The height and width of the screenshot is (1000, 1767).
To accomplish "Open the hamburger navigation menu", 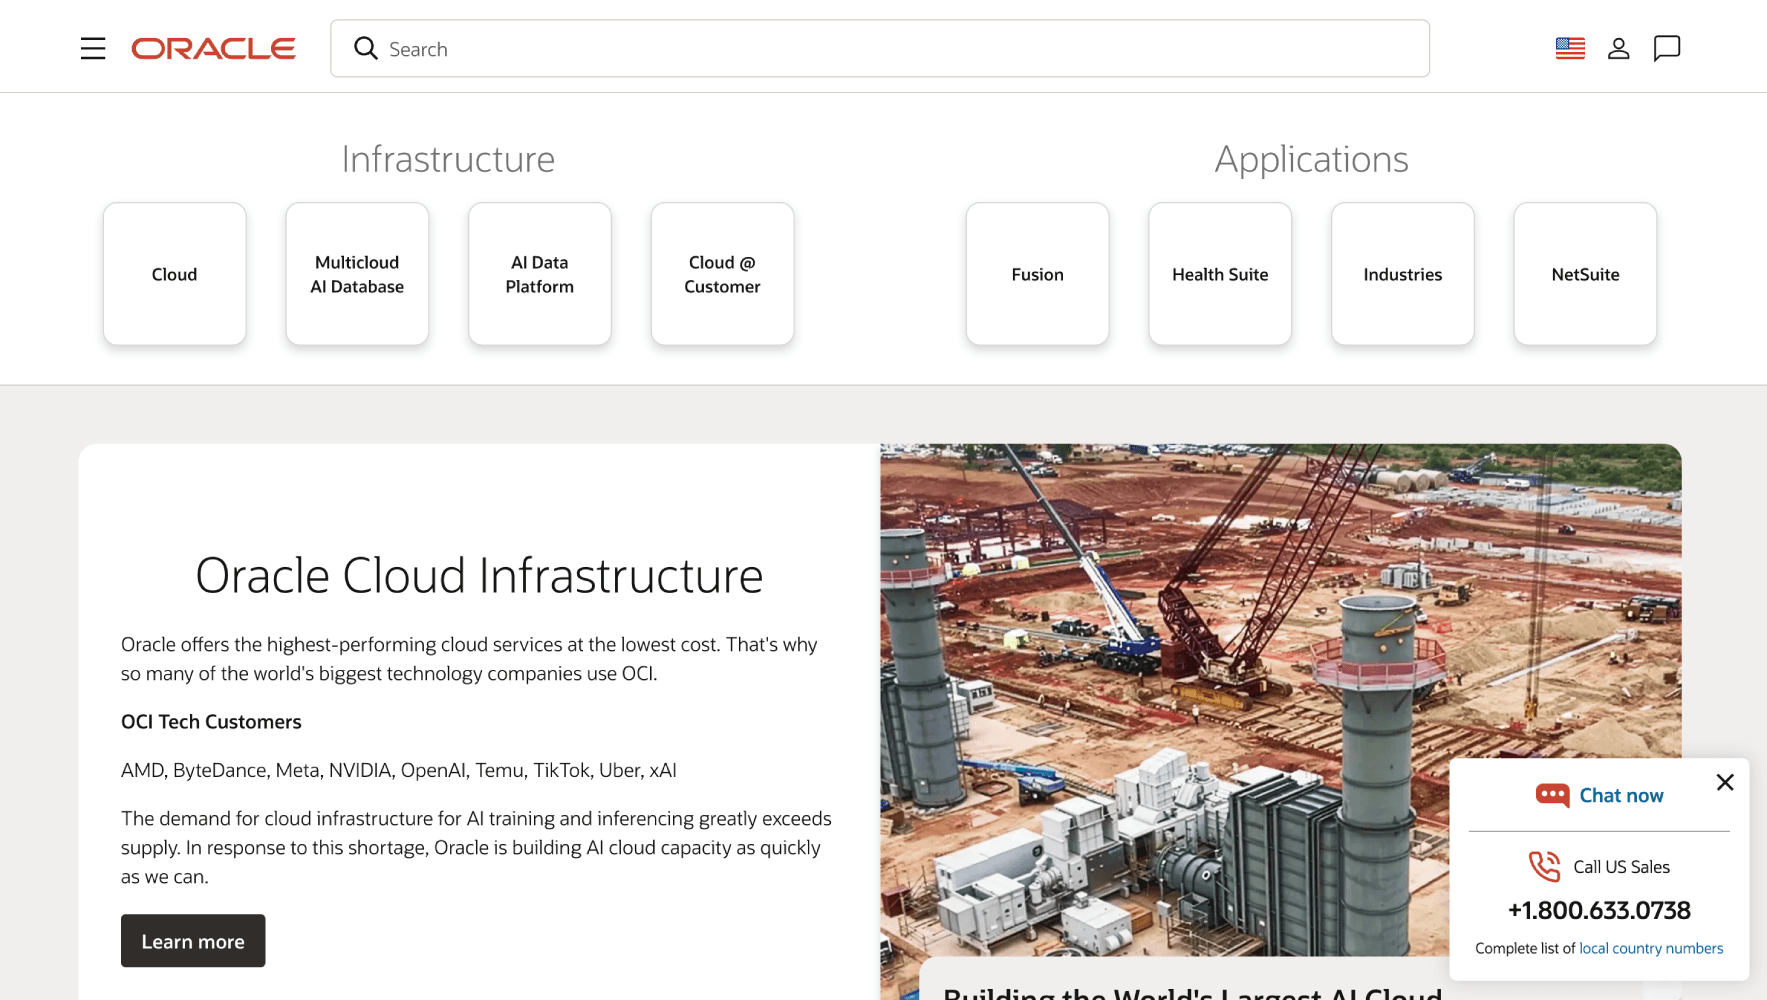I will tap(93, 48).
